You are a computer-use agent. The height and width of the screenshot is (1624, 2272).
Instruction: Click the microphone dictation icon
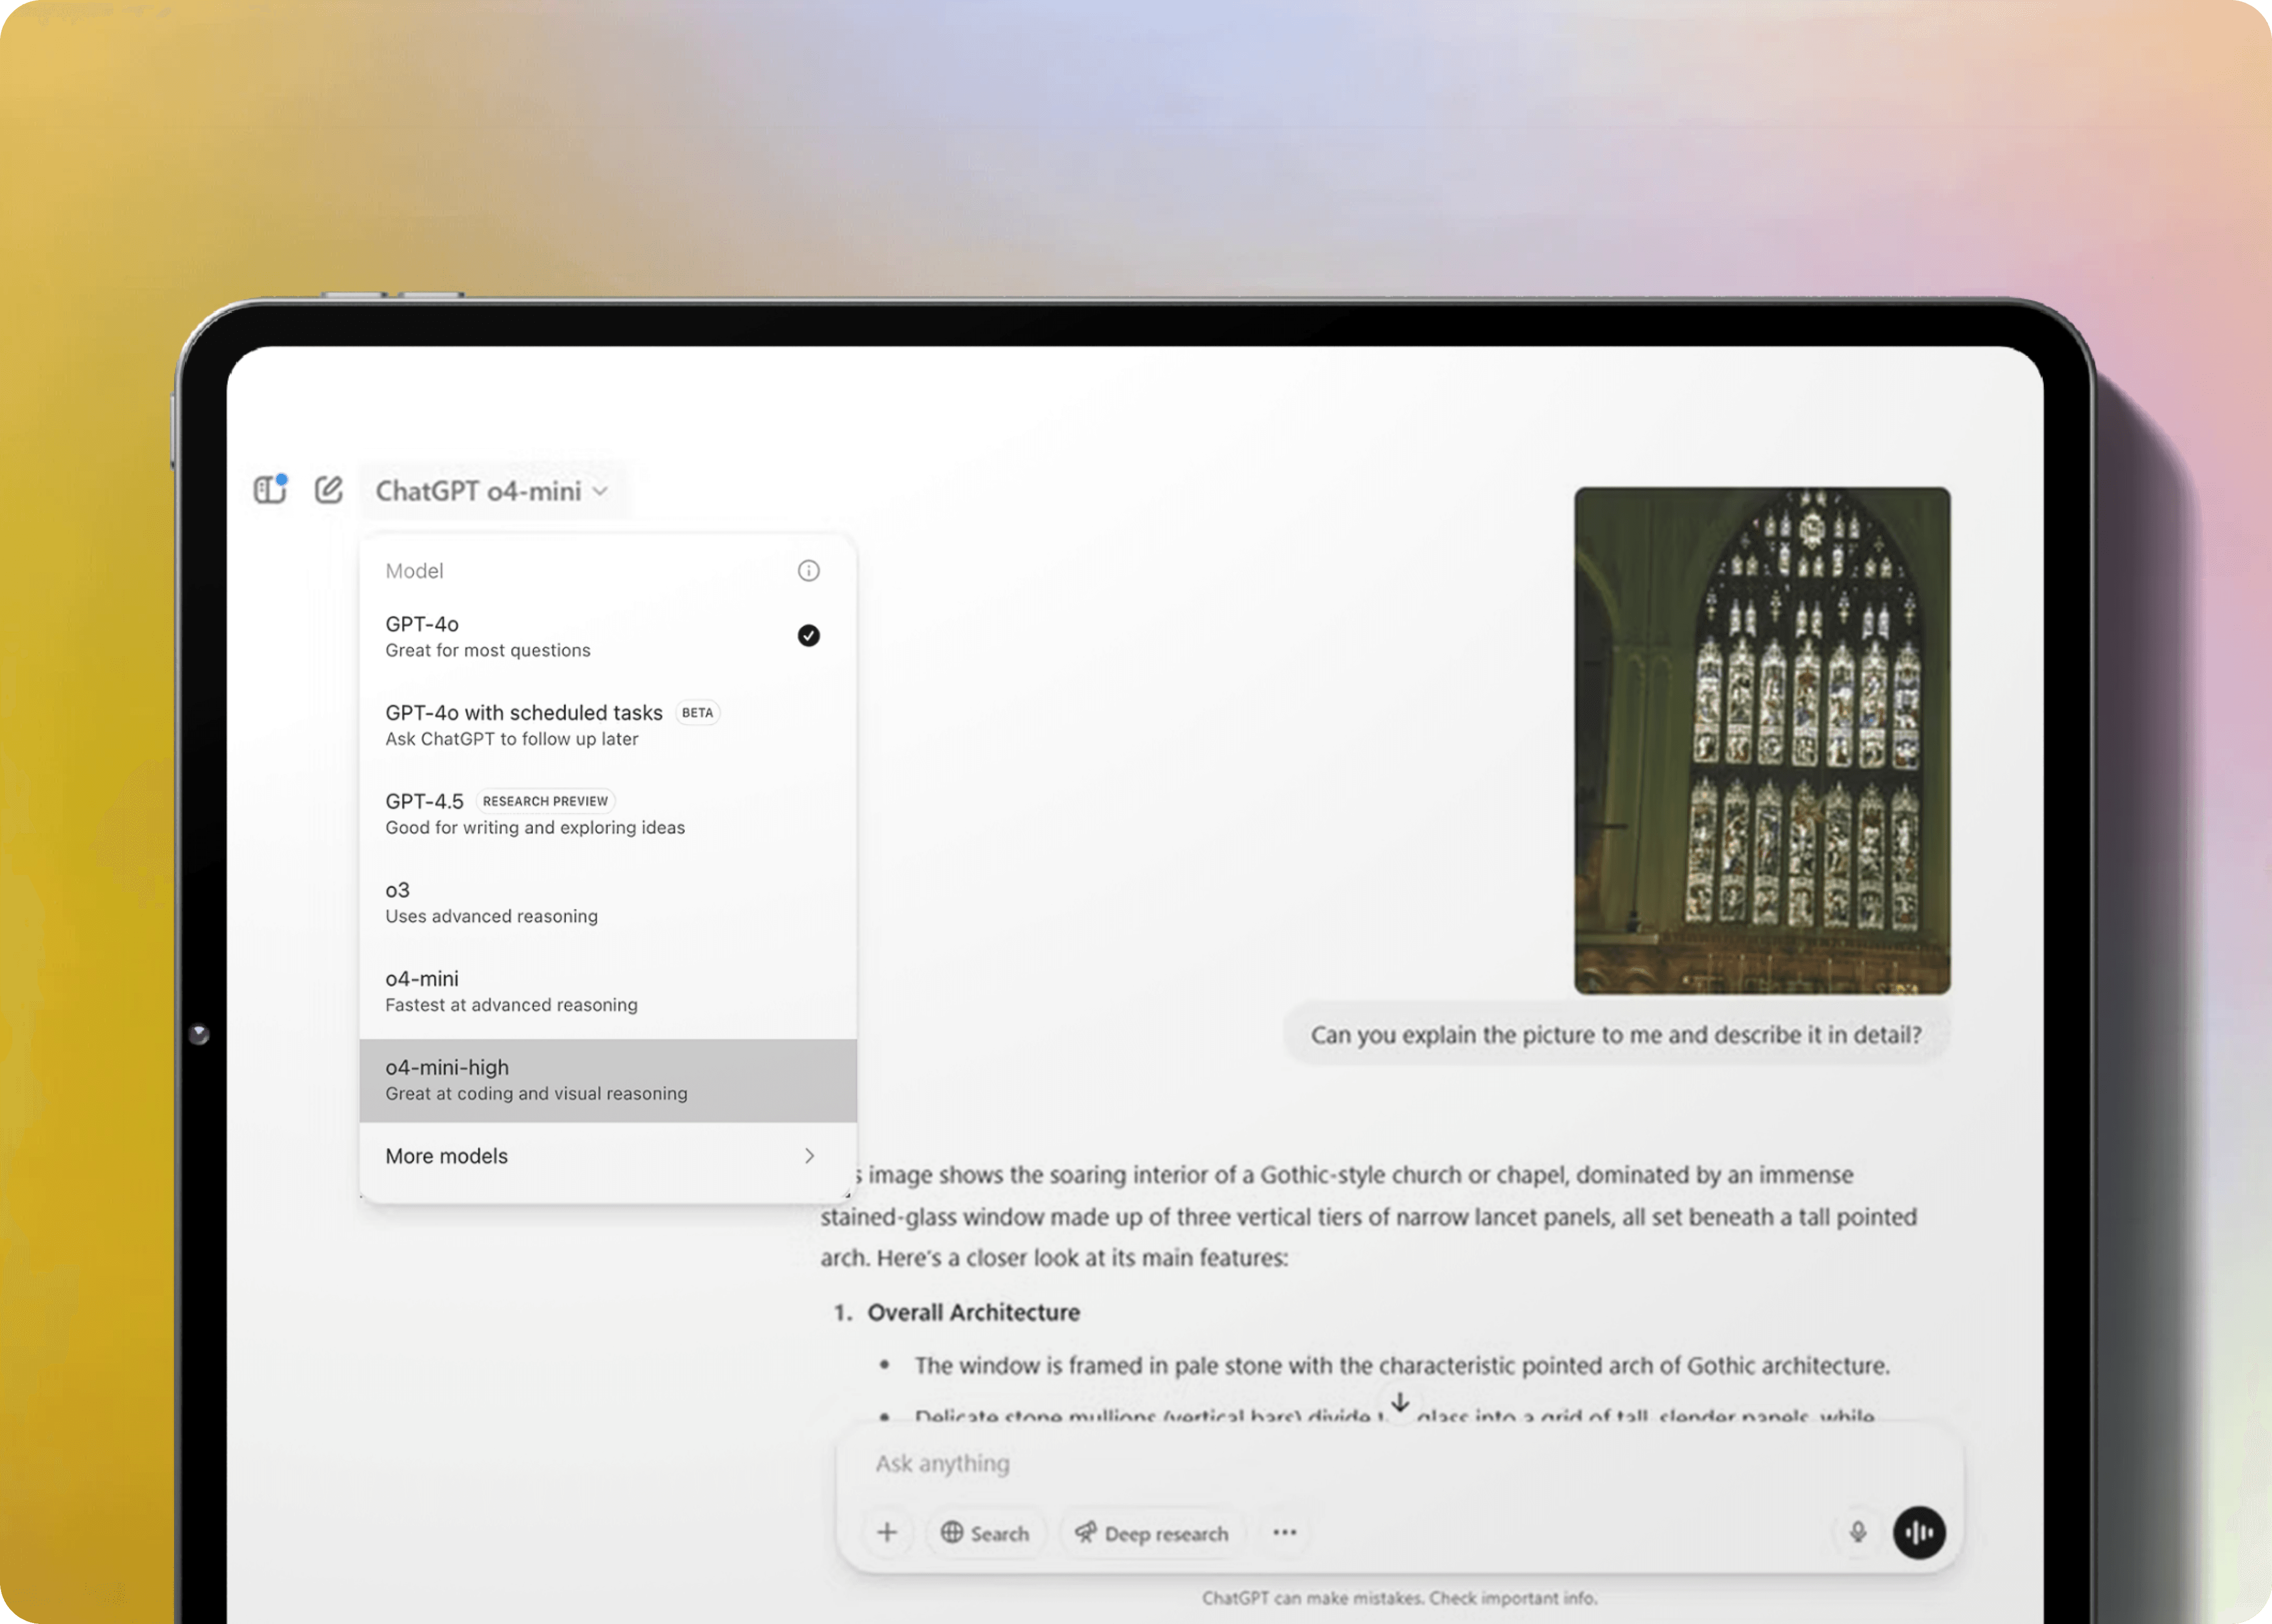click(x=1857, y=1532)
